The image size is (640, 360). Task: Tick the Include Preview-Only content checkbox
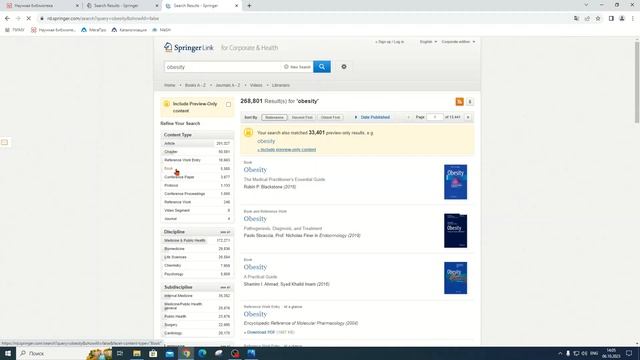tap(228, 104)
